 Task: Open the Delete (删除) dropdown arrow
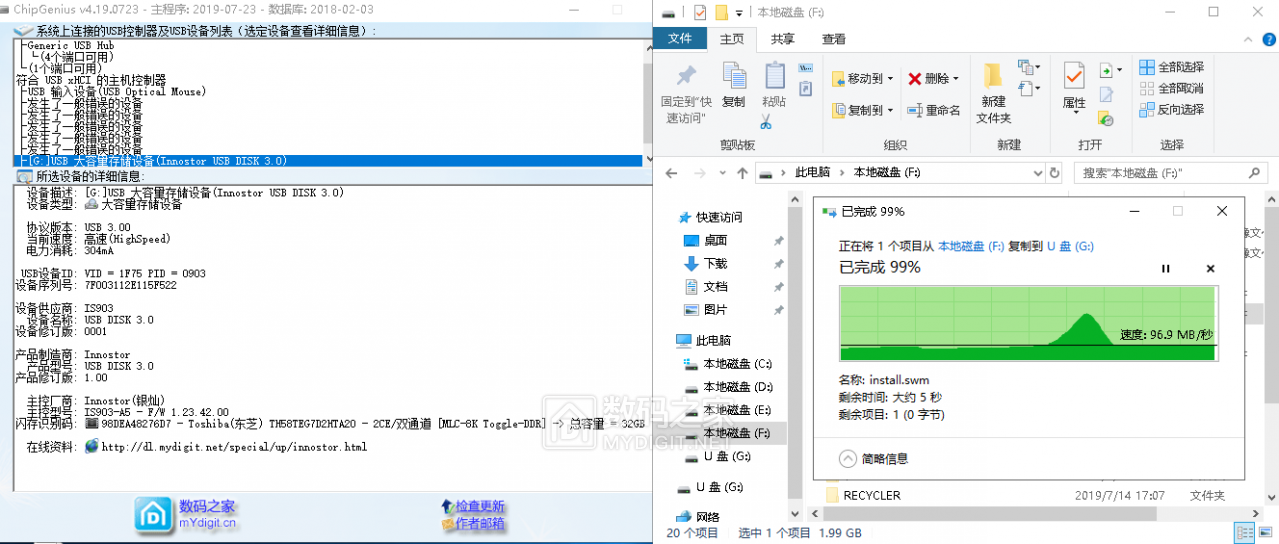956,79
